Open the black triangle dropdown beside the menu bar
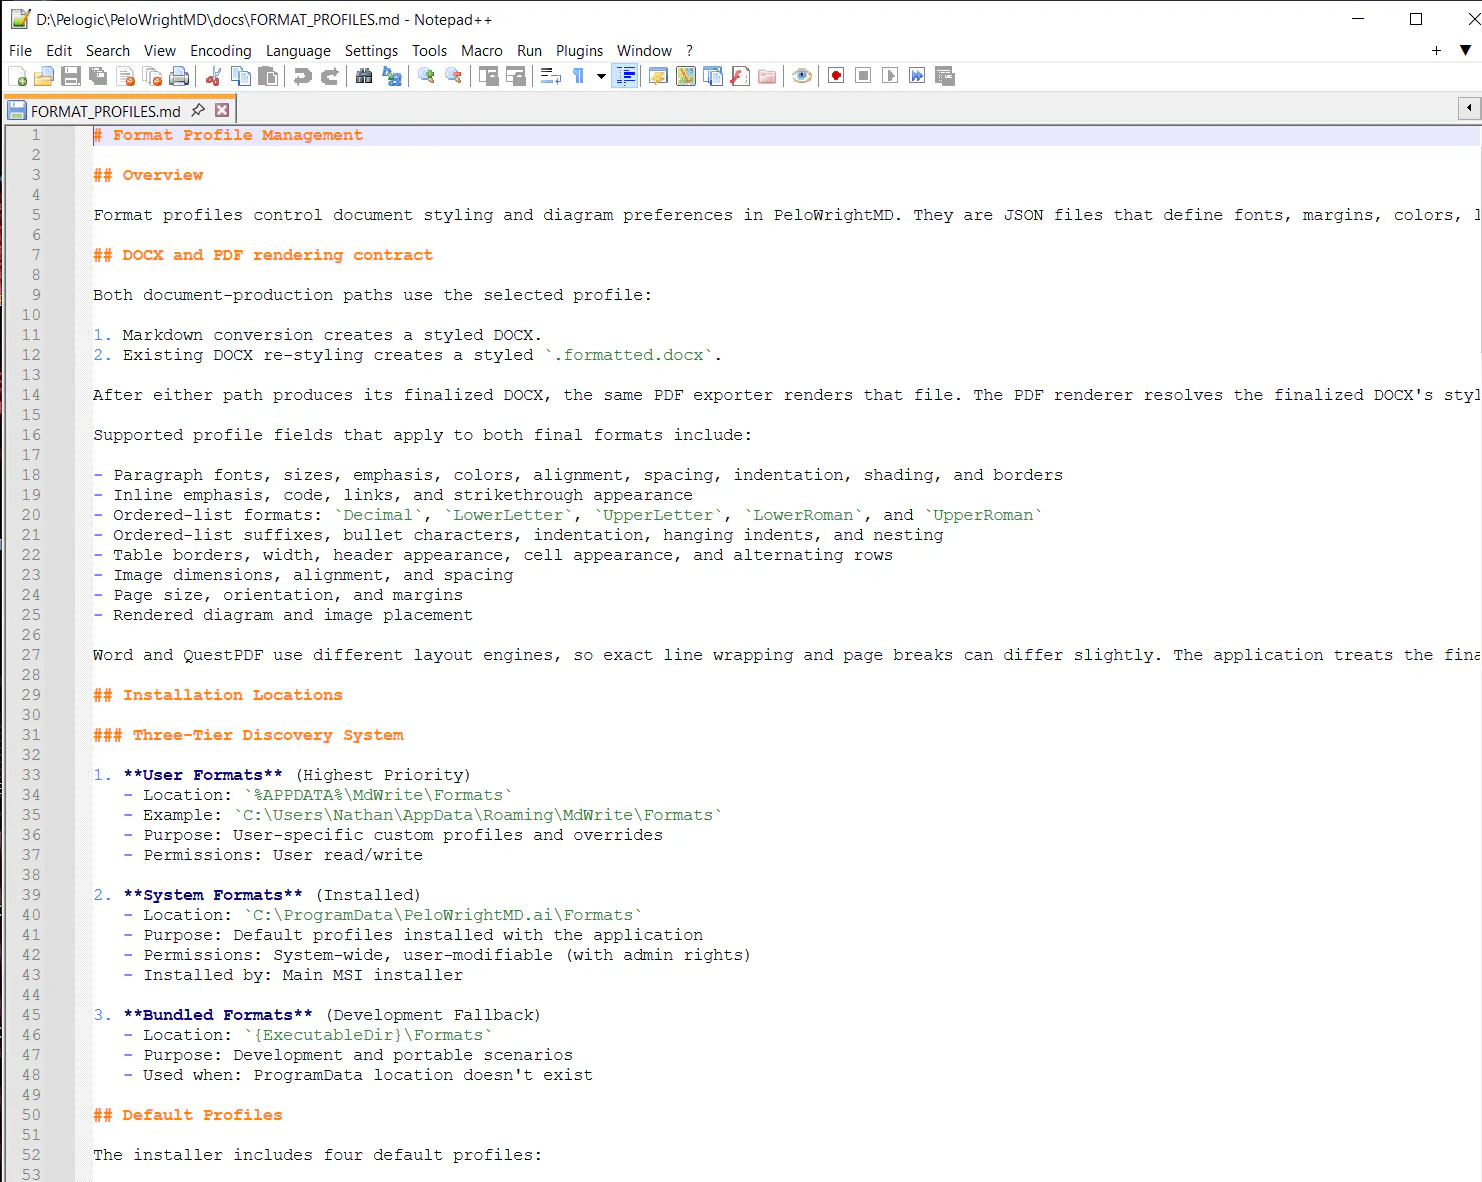The image size is (1482, 1182). [x=1465, y=50]
